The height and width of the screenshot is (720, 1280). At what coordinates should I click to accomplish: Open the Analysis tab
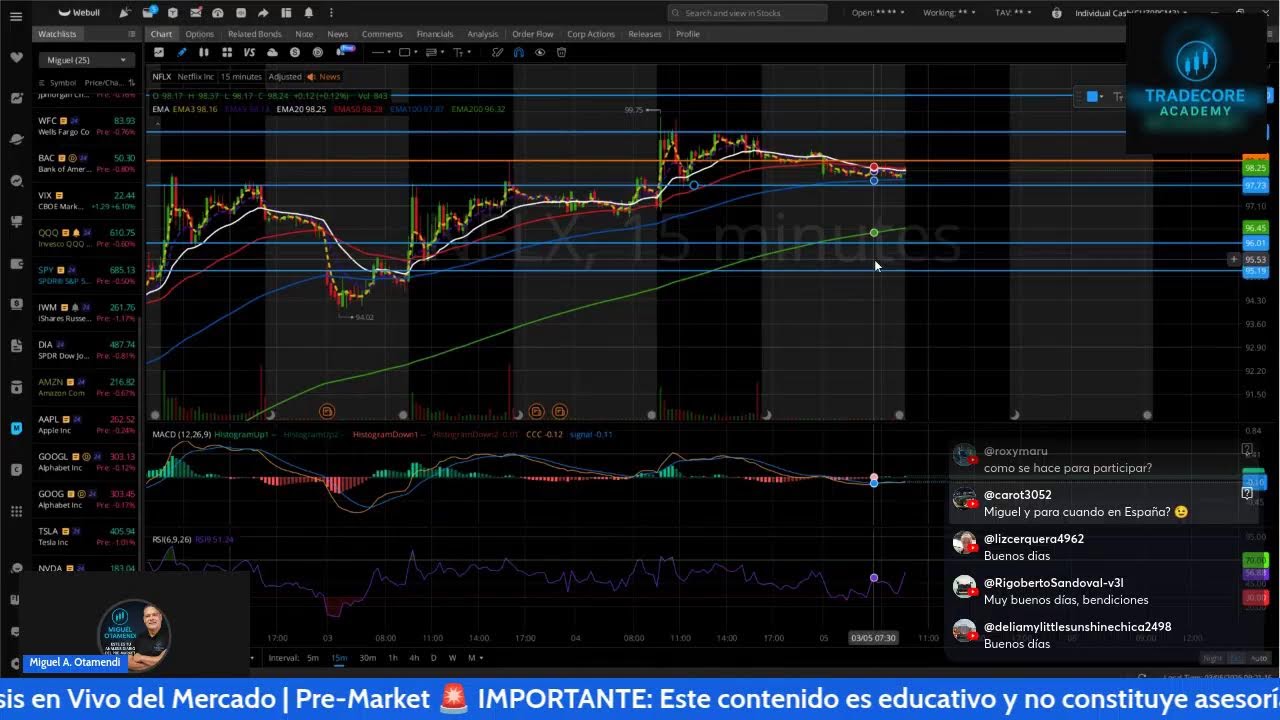coord(482,34)
